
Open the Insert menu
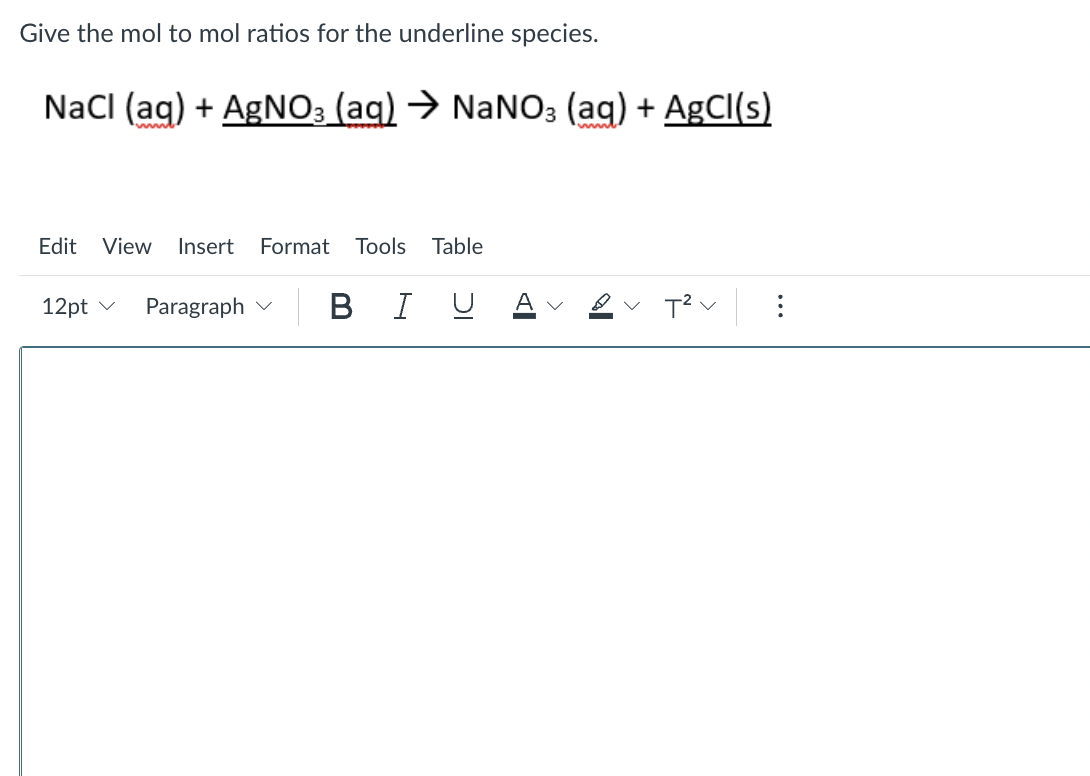click(205, 246)
